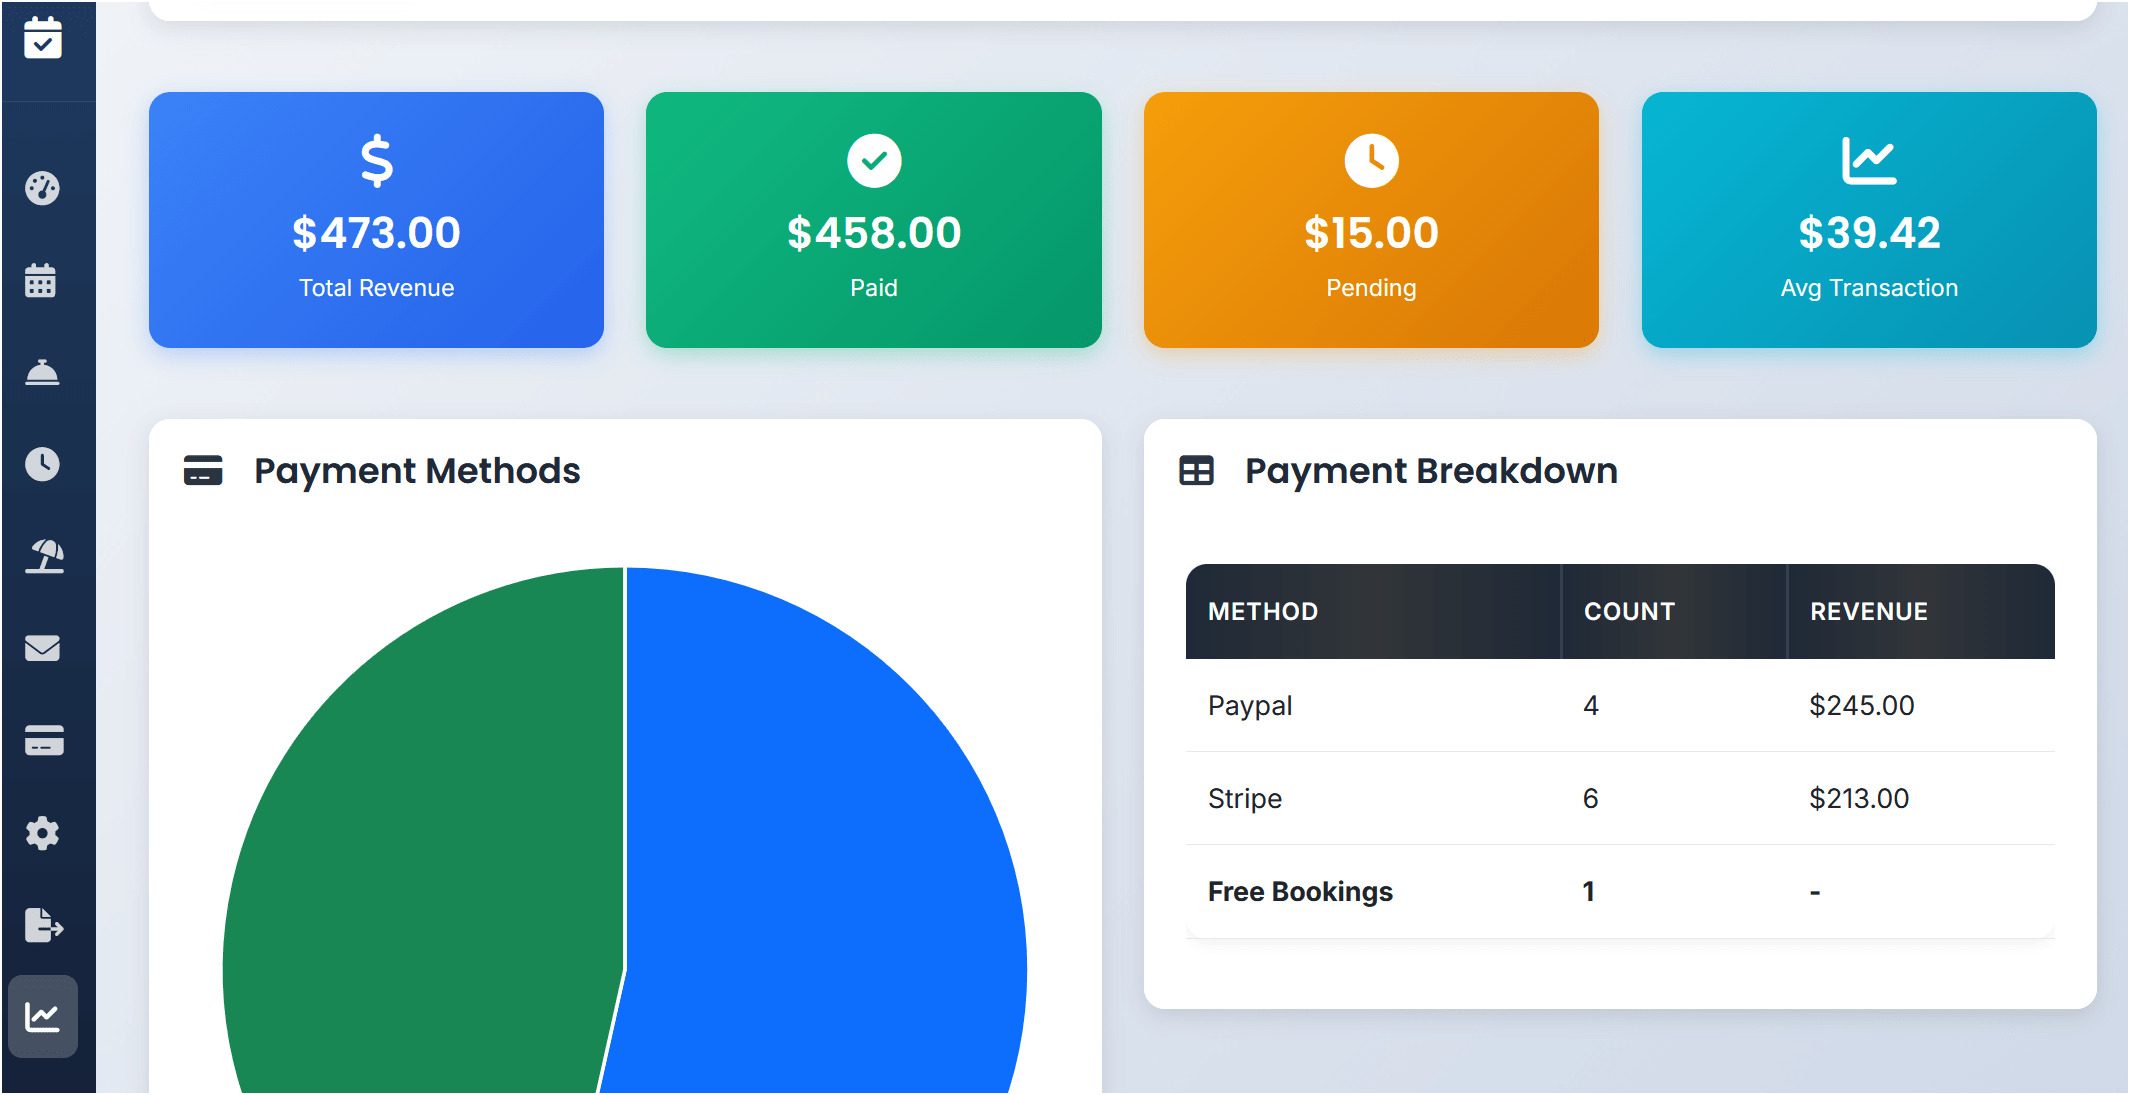Screen dimensions: 2130x1095
Task: Click the Total Revenue label
Action: coord(377,288)
